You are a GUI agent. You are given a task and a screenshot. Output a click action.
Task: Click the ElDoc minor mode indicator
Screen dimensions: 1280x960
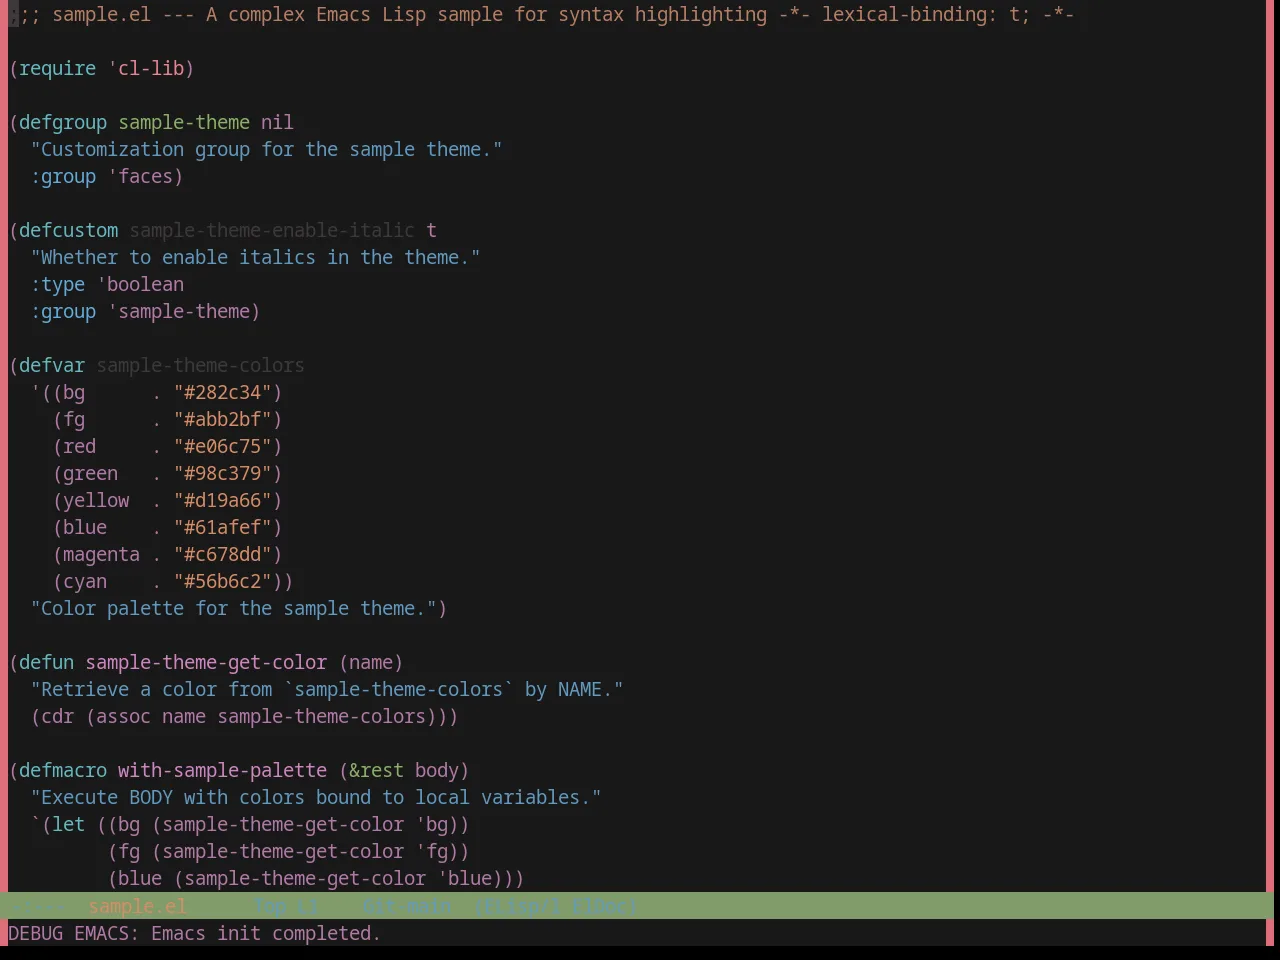point(599,906)
